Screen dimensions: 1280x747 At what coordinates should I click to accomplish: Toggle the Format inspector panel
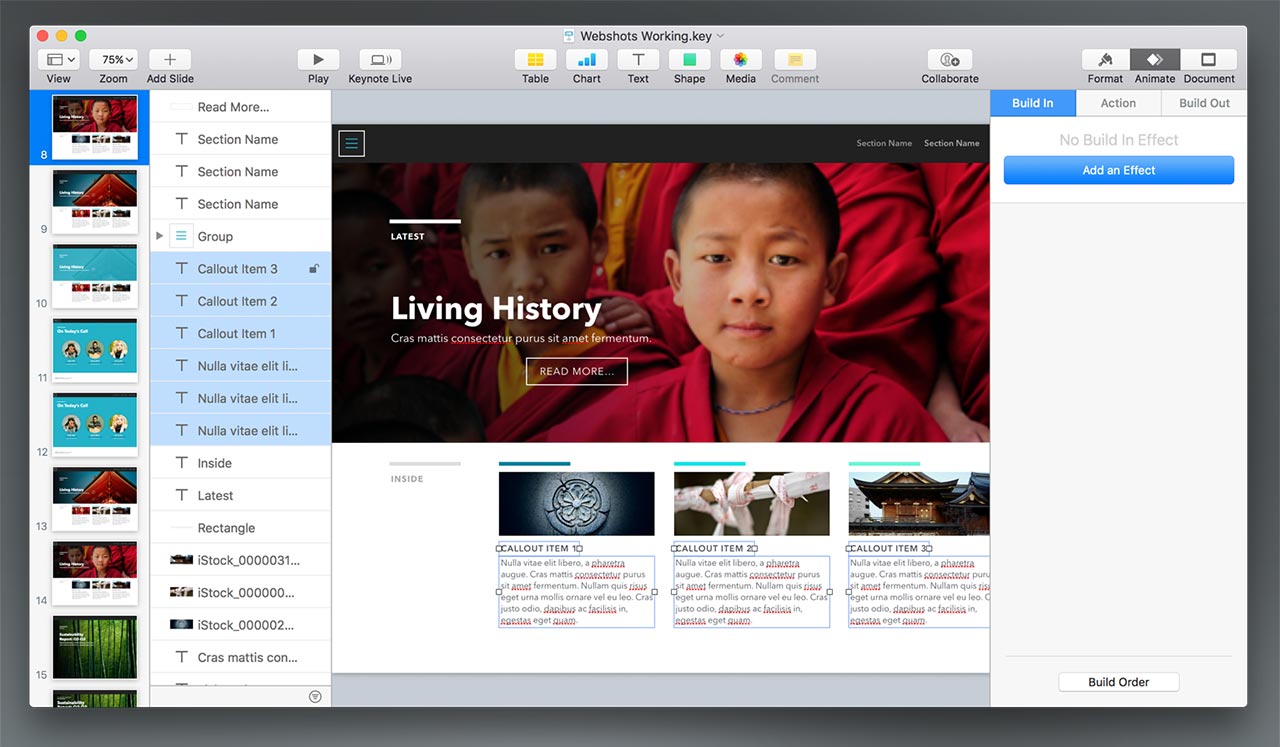pyautogui.click(x=1105, y=60)
